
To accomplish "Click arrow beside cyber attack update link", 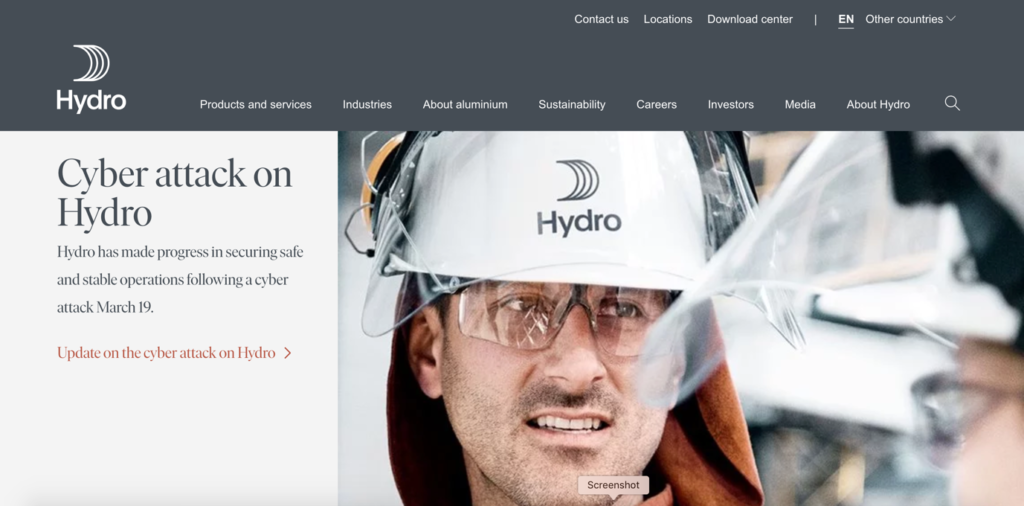I will coord(287,353).
